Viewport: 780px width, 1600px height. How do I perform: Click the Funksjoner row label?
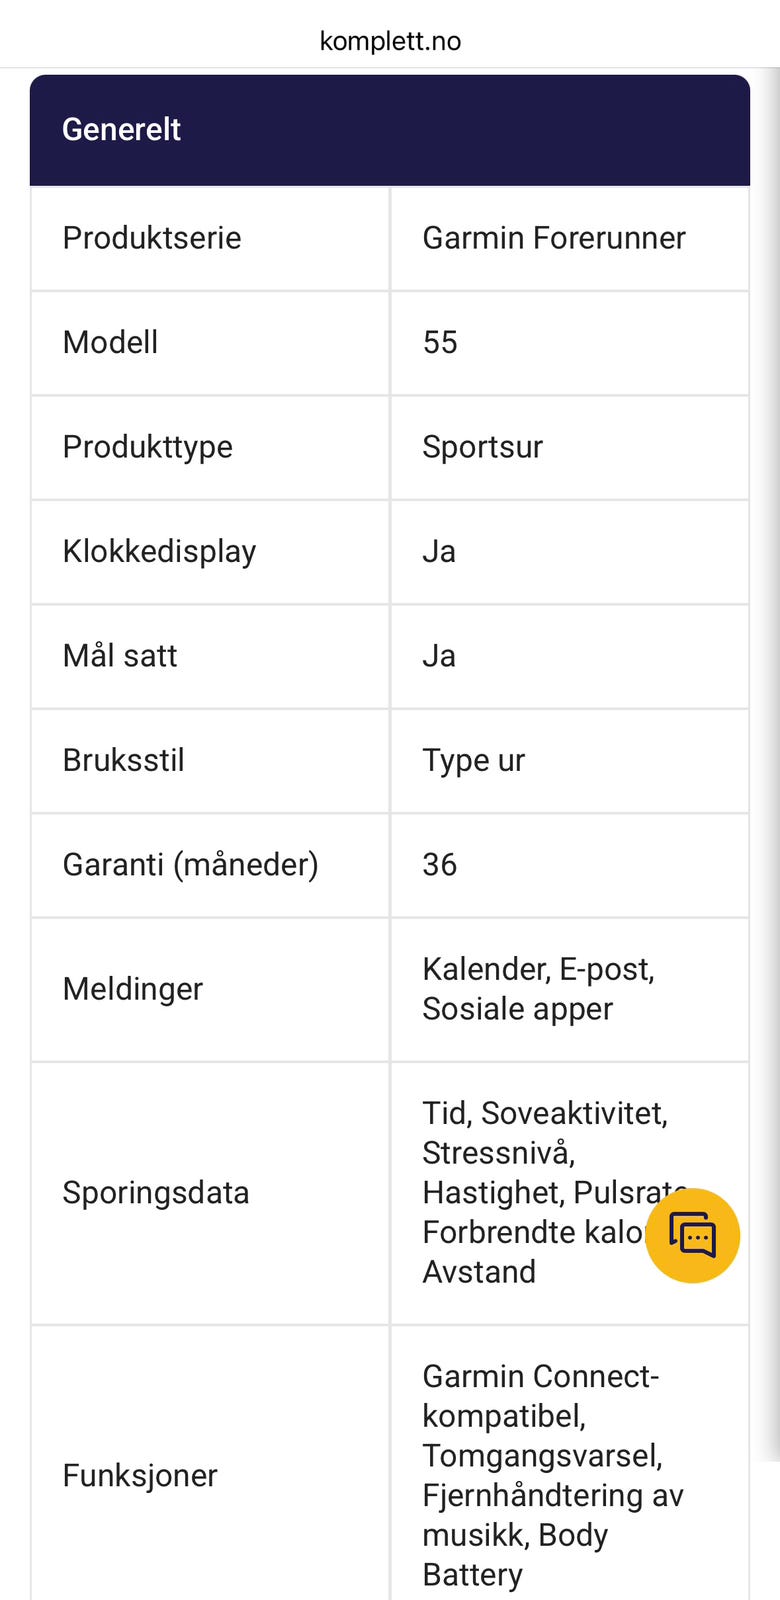140,1476
